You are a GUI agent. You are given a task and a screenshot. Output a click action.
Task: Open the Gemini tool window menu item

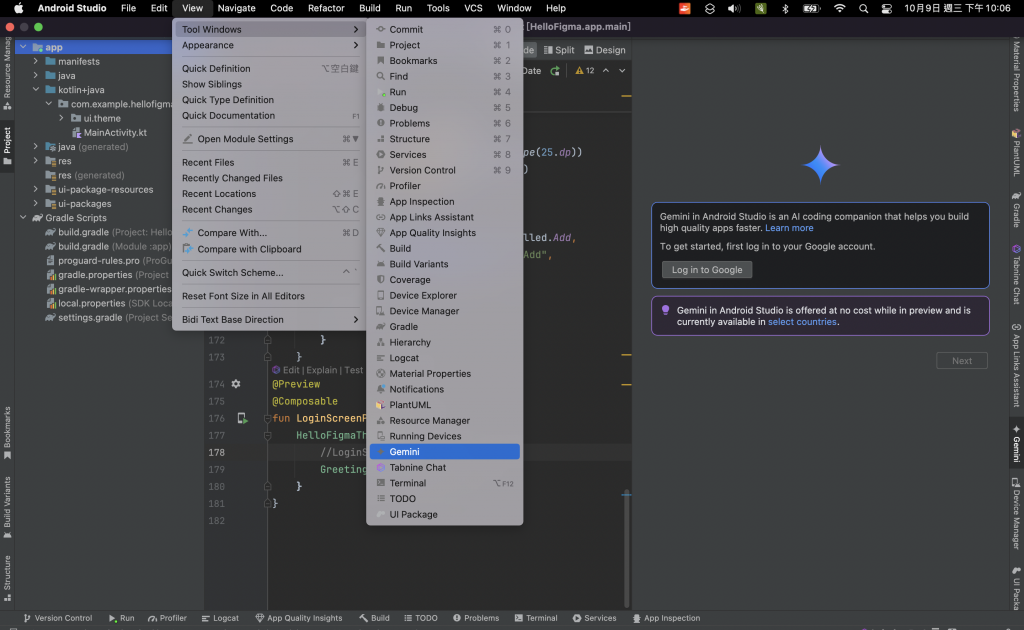[445, 452]
